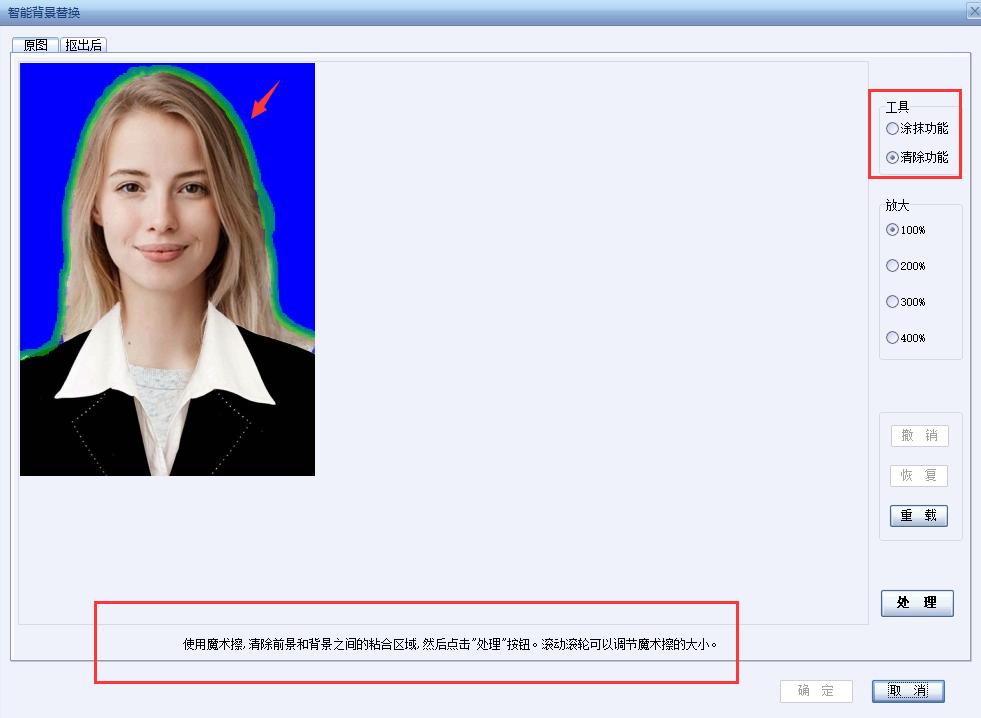The image size is (981, 718).
Task: Switch to the 原图 tab
Action: pos(35,44)
